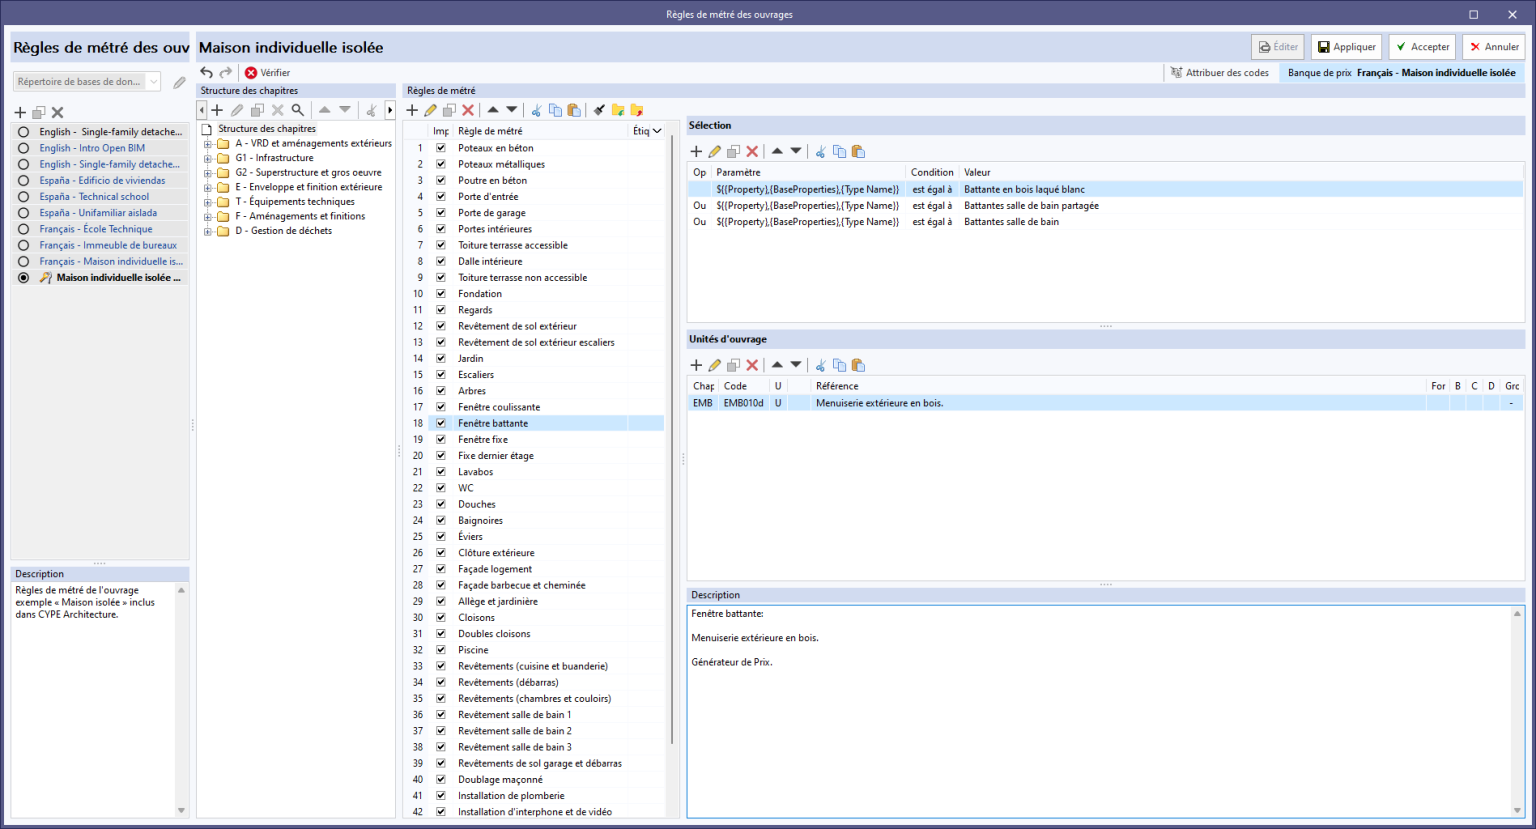Image resolution: width=1536 pixels, height=829 pixels.
Task: Click the Accepter button
Action: (1422, 47)
